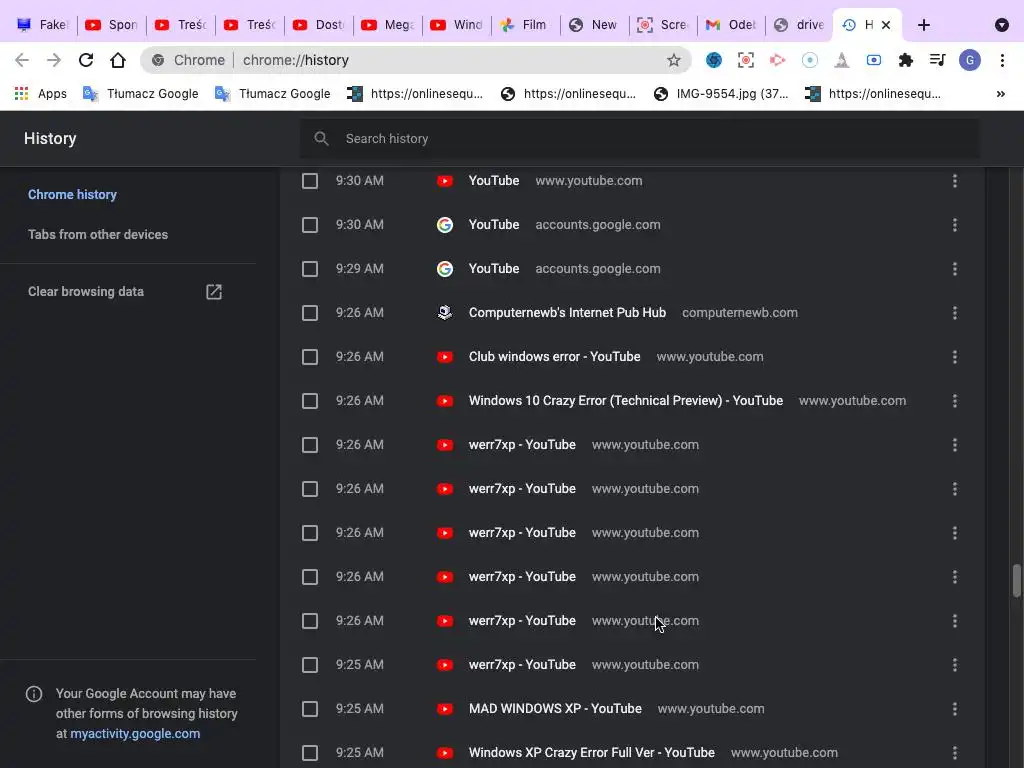Open the Computernewb's Internet Pub Hub favicon
The width and height of the screenshot is (1024, 768).
[445, 313]
